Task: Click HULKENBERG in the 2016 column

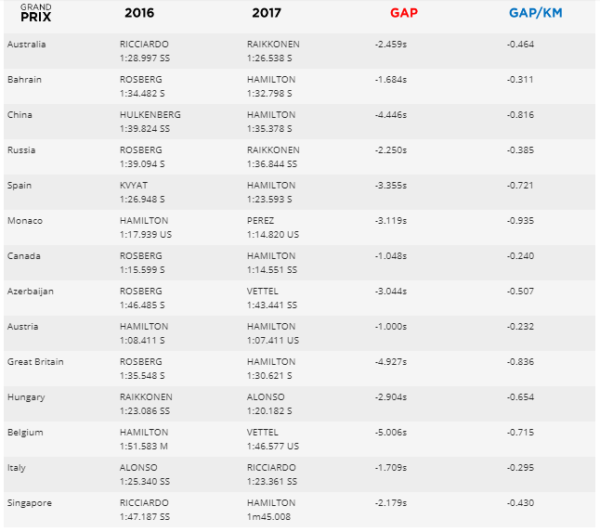Action: tap(150, 115)
